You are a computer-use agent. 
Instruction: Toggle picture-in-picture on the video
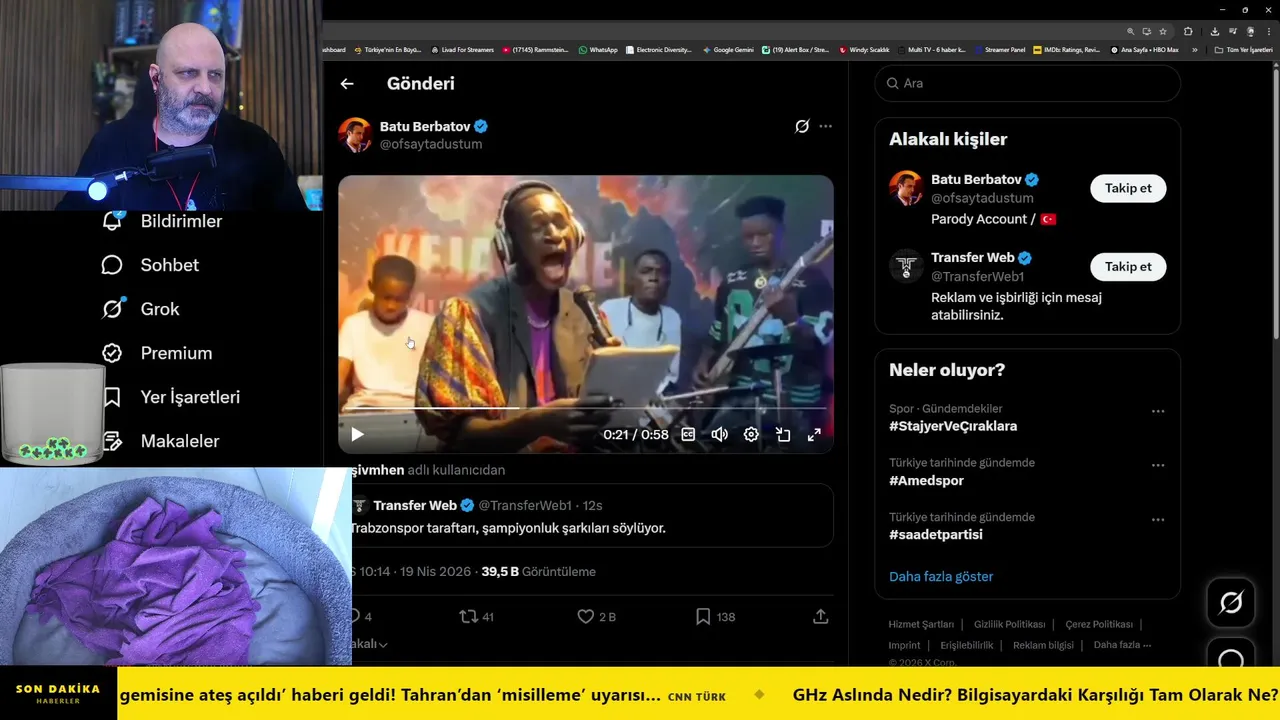[x=783, y=434]
